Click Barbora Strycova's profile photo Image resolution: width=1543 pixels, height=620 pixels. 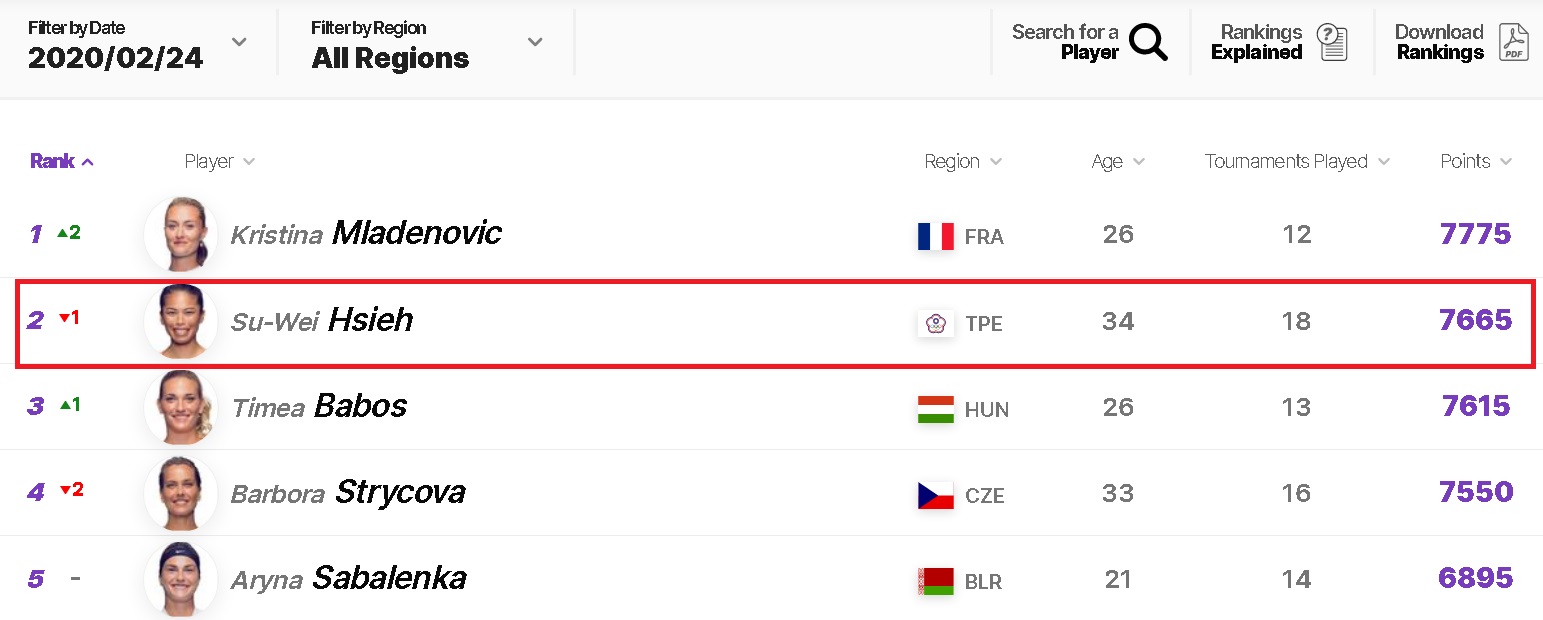(181, 493)
